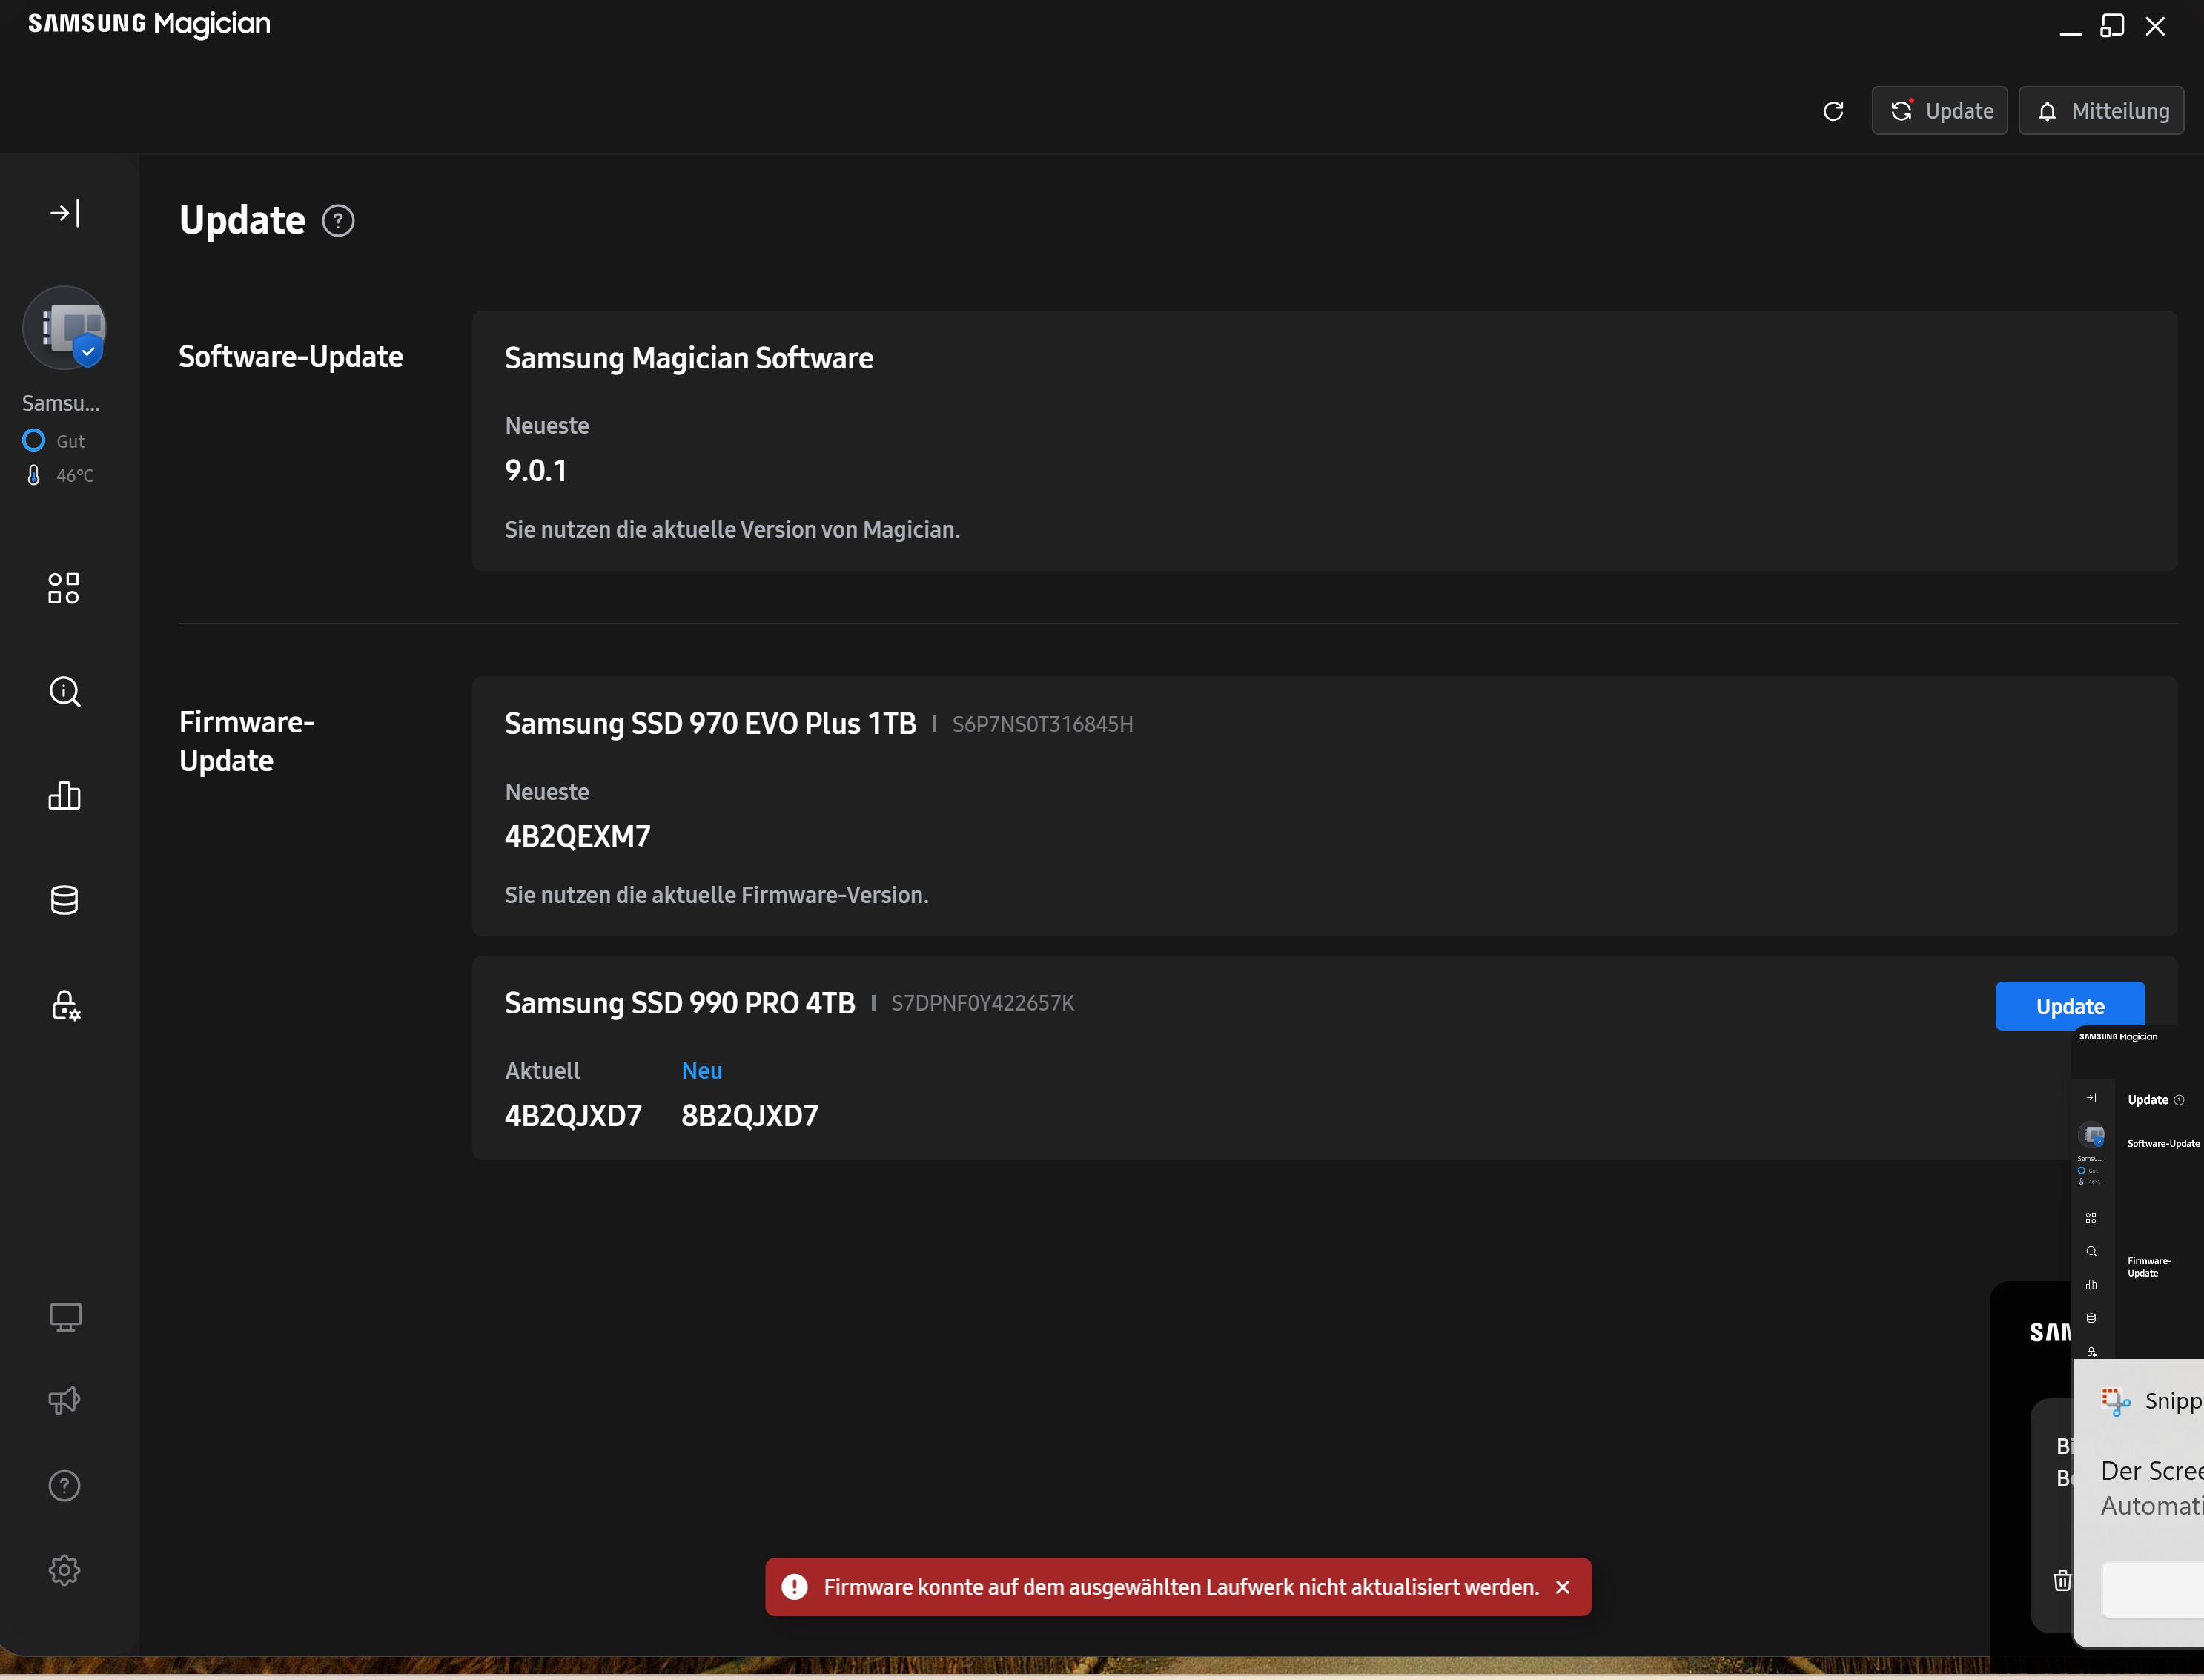
Task: Click current firmware version 4B2QJXD7
Action: click(573, 1115)
